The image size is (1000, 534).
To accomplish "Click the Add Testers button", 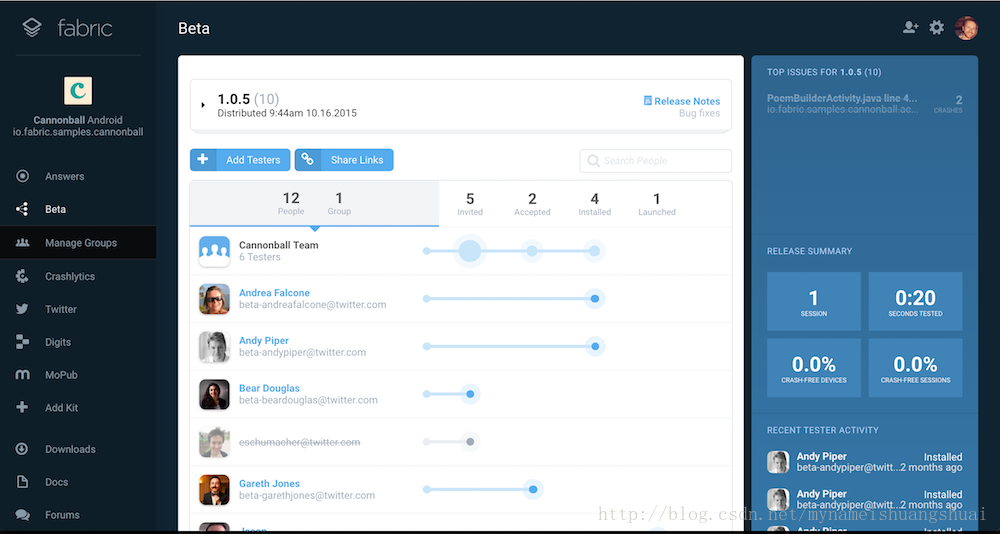I will pyautogui.click(x=240, y=160).
